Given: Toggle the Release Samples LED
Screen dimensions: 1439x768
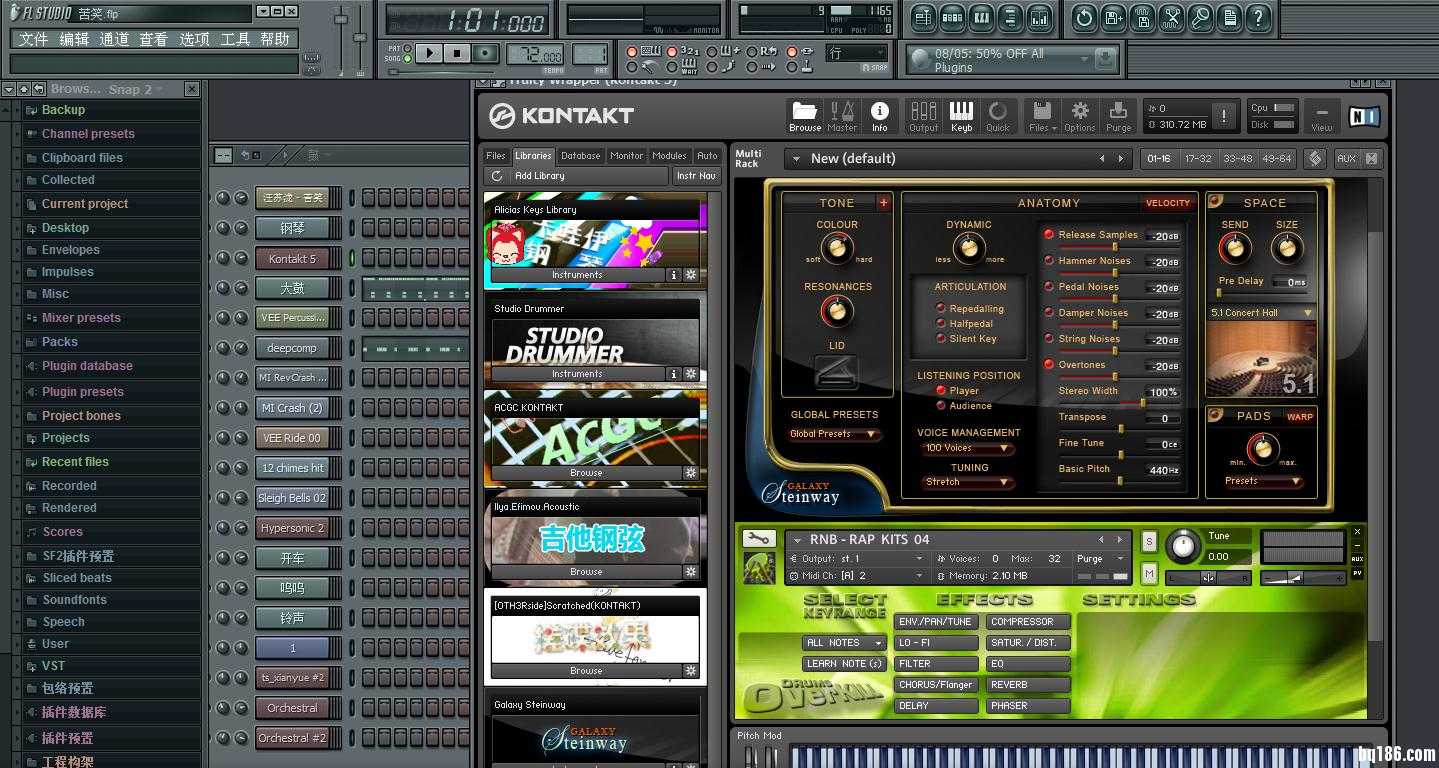Looking at the screenshot, I should tap(1048, 235).
